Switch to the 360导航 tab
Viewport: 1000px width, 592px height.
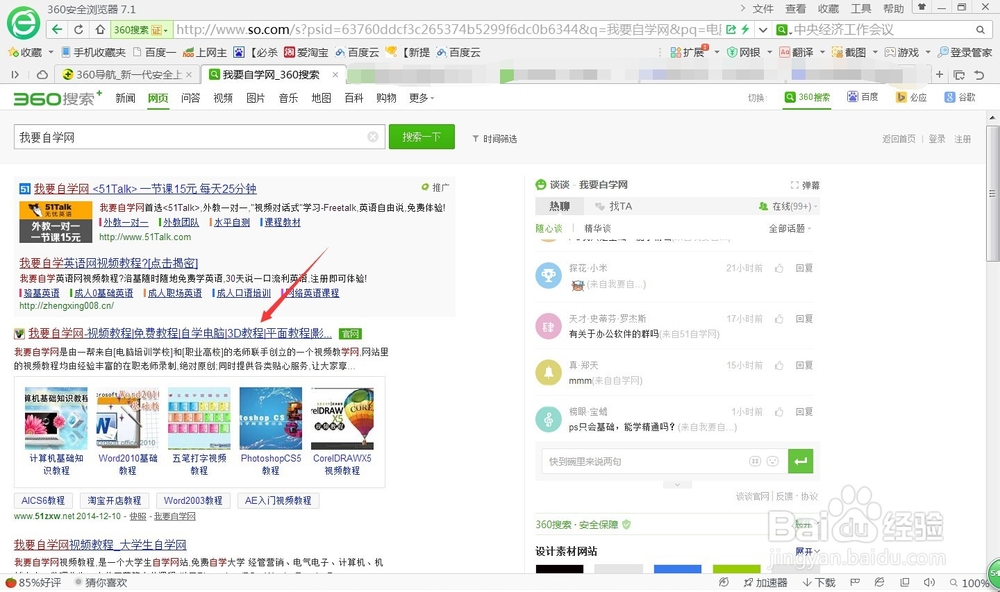tap(127, 75)
